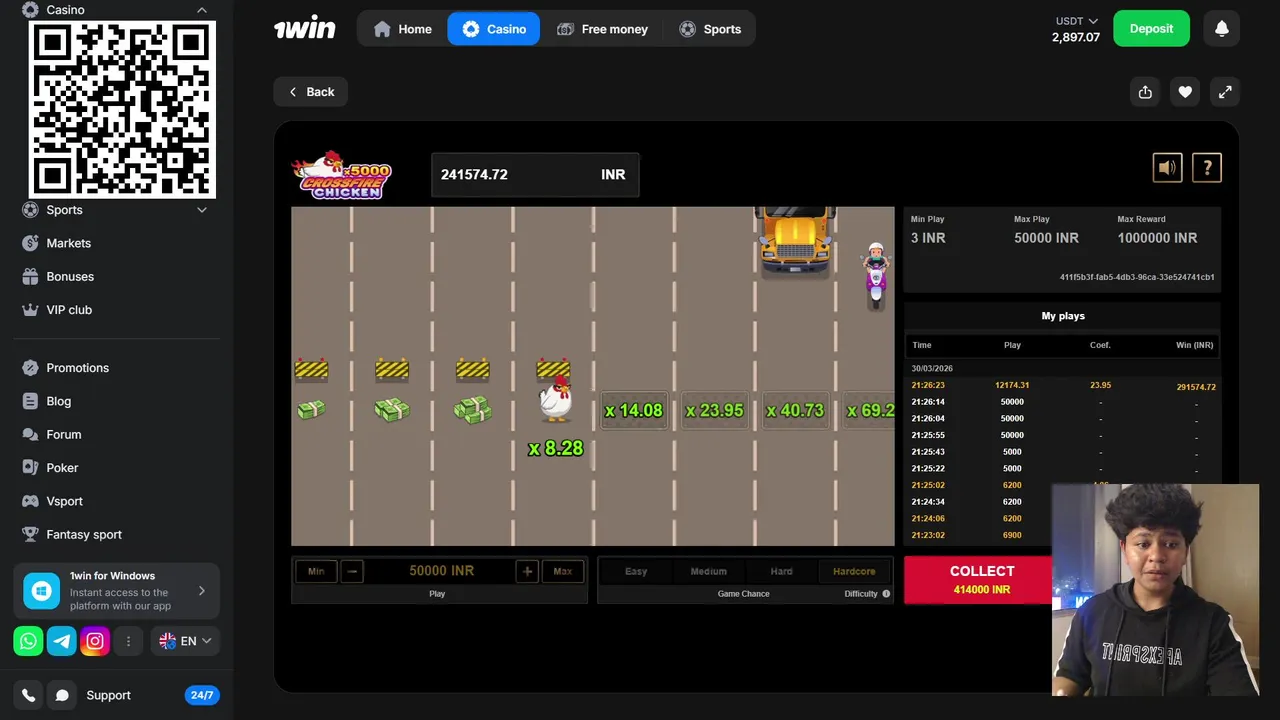Add game to favorites with heart icon
The width and height of the screenshot is (1280, 720).
point(1185,92)
